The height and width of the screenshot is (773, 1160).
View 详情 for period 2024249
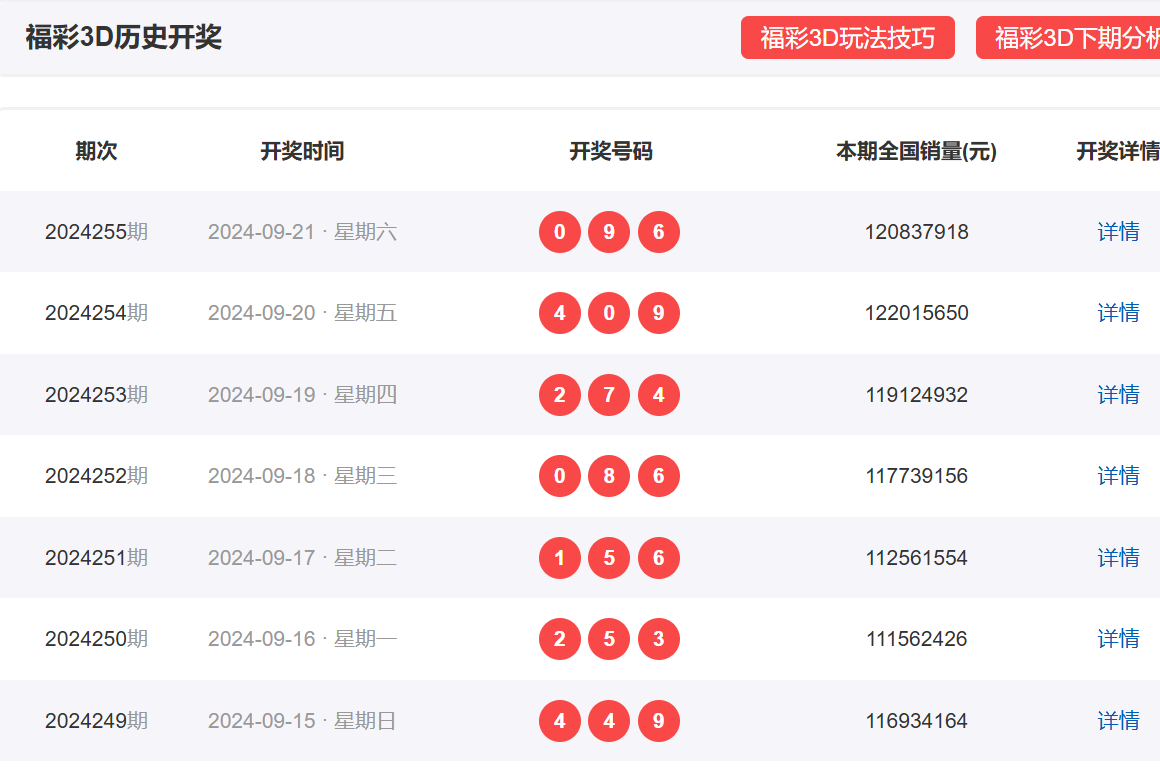1118,721
